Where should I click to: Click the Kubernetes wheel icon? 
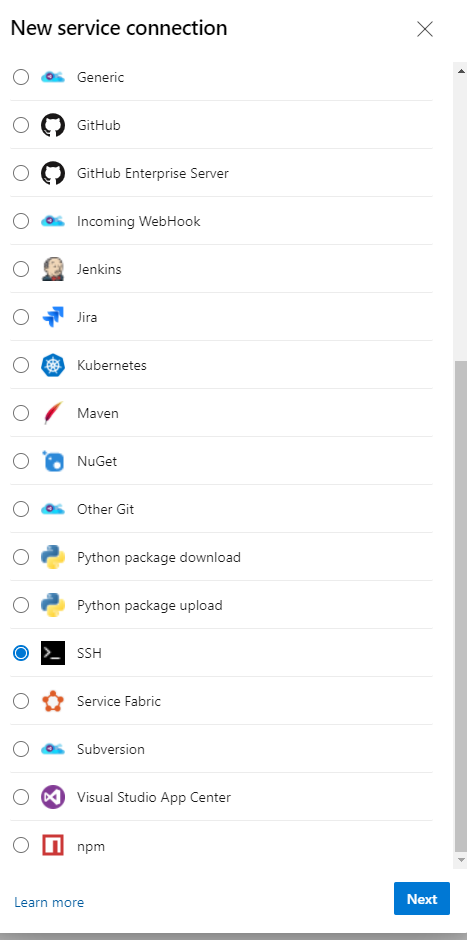53,365
